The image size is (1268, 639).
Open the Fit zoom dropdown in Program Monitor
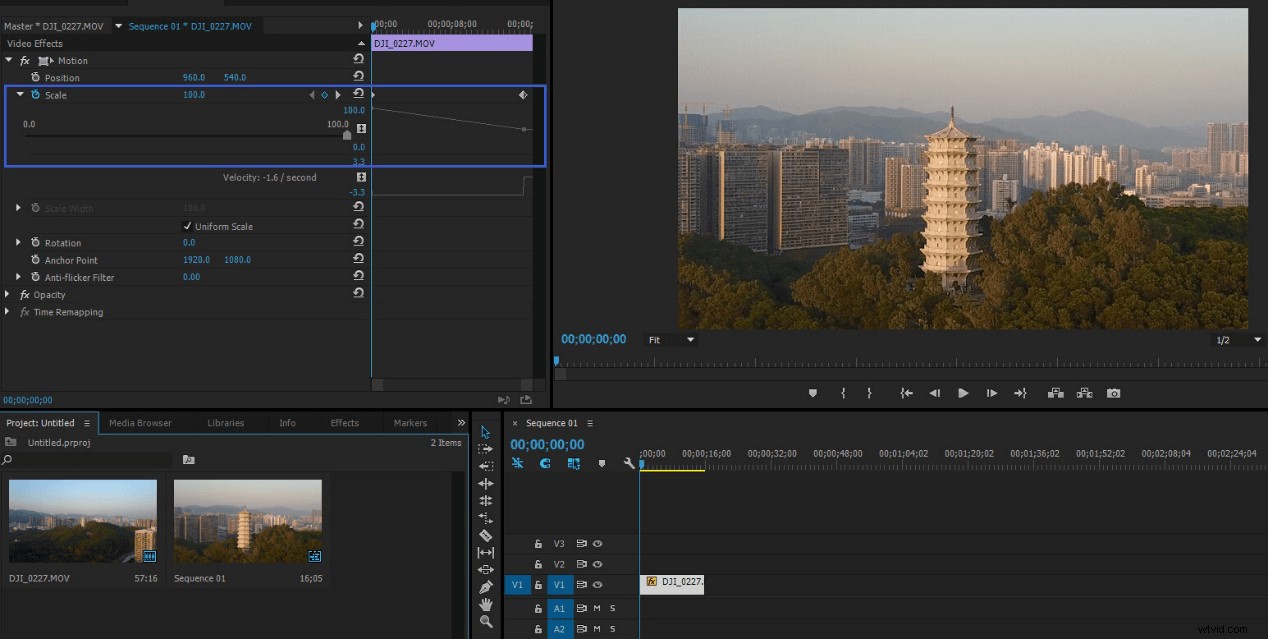(x=668, y=339)
